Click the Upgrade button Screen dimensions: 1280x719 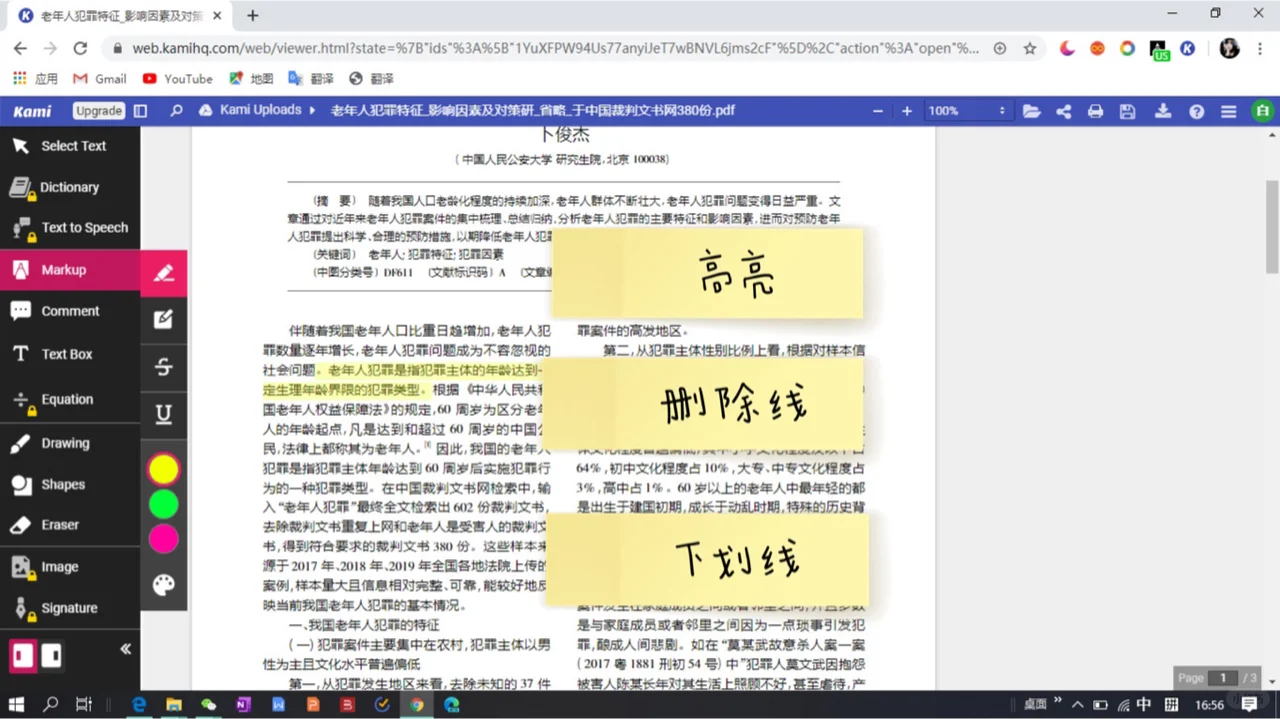click(x=98, y=111)
